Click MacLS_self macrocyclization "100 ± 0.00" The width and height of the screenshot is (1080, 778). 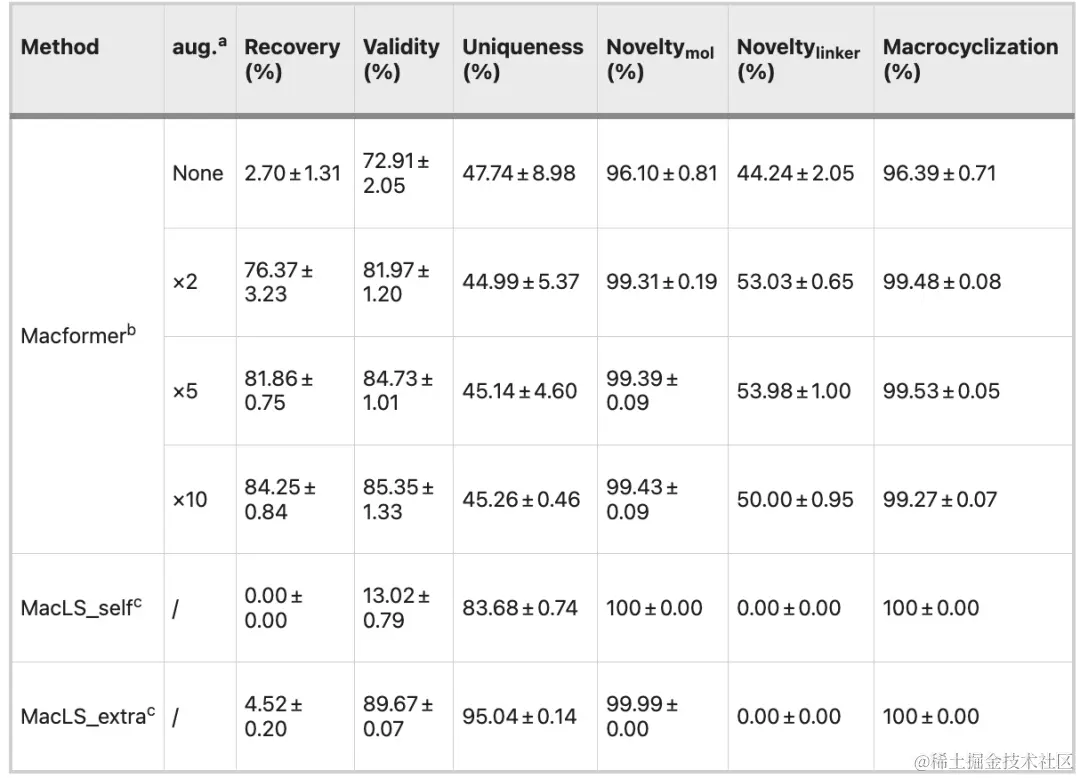[931, 608]
